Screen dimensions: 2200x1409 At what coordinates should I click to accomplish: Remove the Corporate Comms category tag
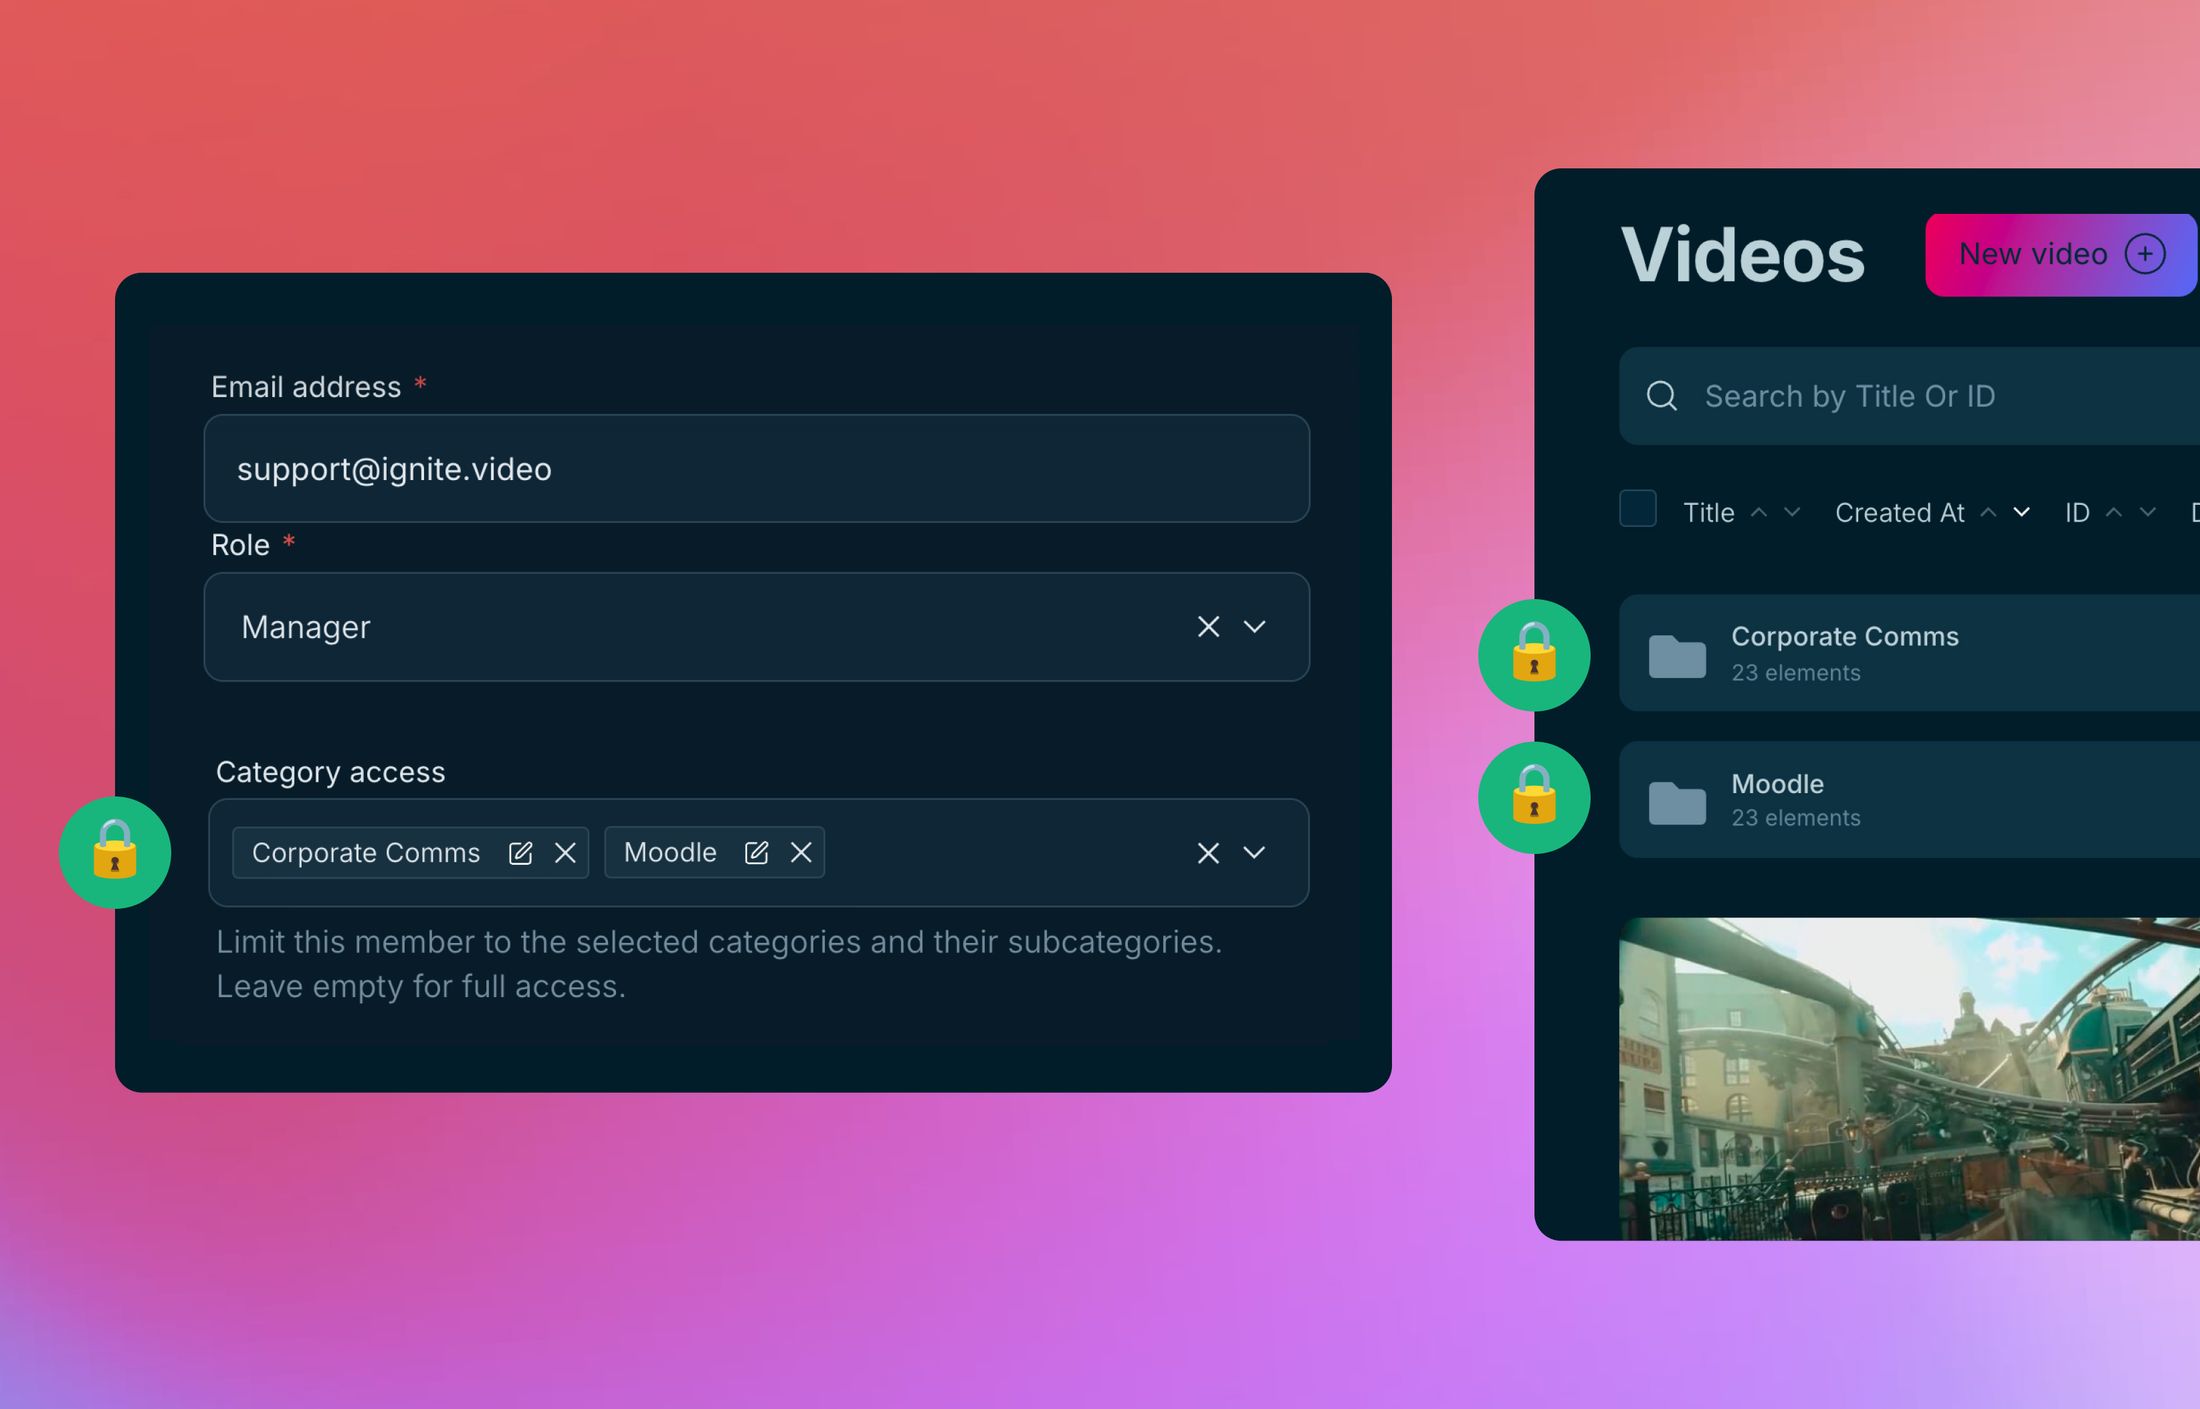coord(565,853)
